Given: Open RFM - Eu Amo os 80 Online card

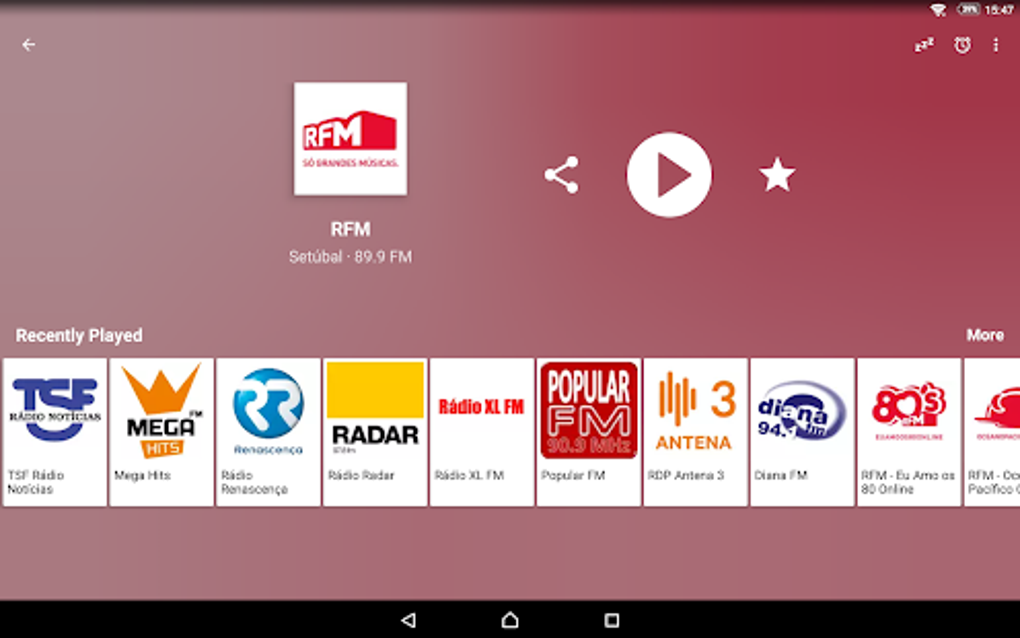Looking at the screenshot, I should 909,432.
